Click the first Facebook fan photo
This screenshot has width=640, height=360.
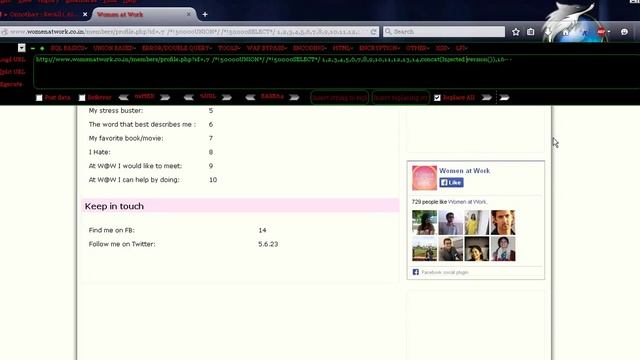[x=424, y=222]
